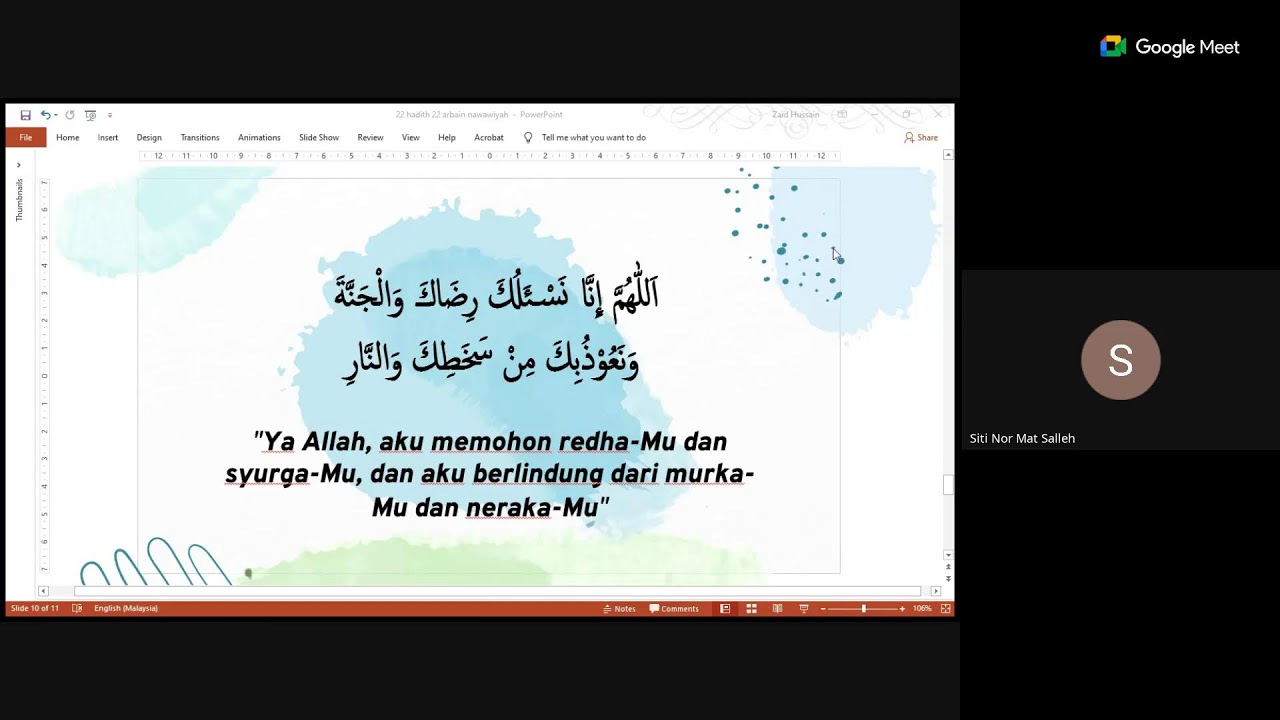The width and height of the screenshot is (1280, 720).
Task: Expand the Thumbnails pane chevron
Action: (18, 165)
